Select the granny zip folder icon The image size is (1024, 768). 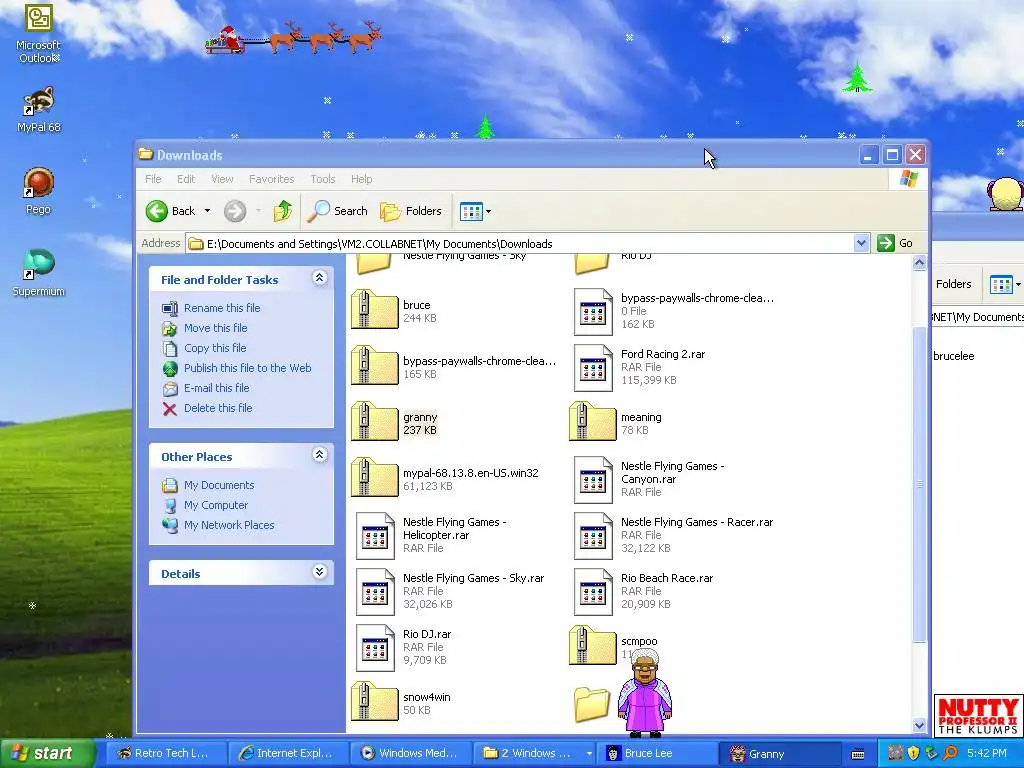click(374, 423)
